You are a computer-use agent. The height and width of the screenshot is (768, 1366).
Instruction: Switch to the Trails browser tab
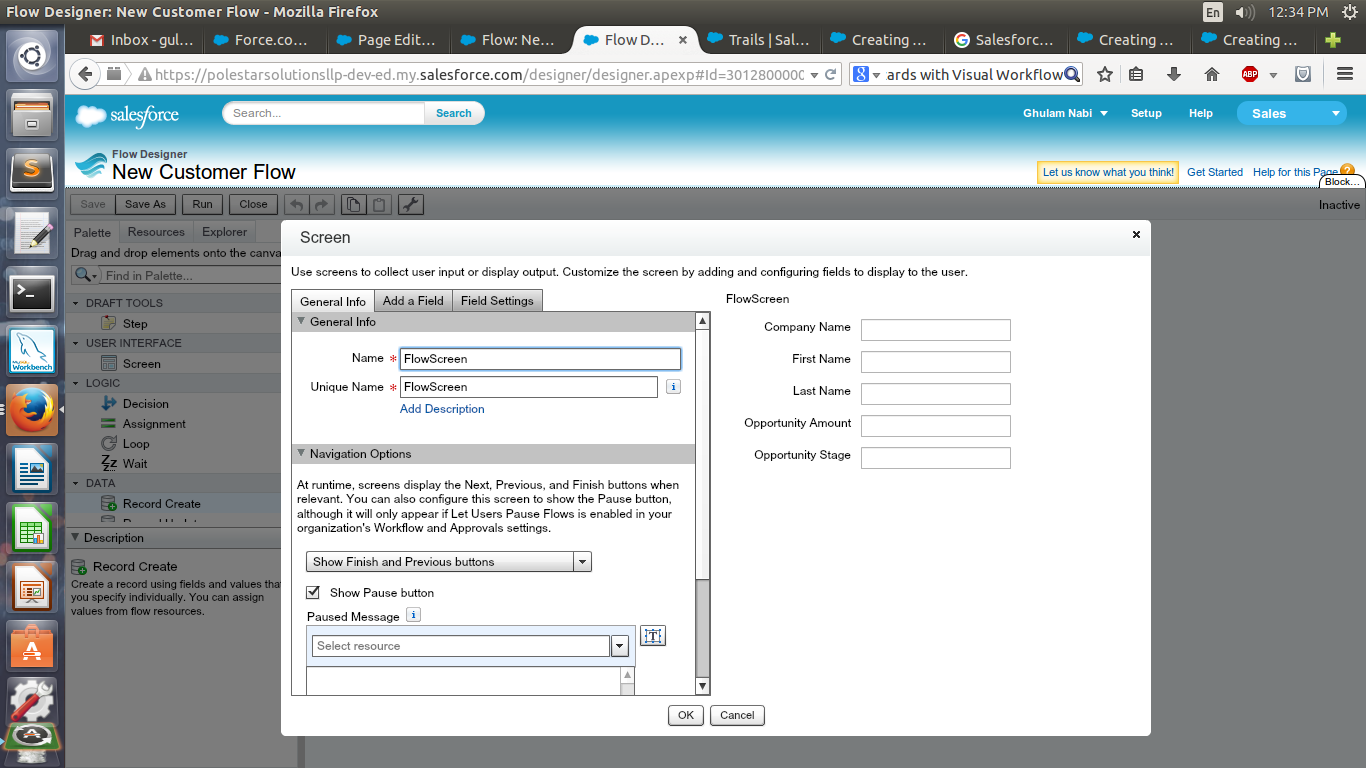(x=758, y=40)
